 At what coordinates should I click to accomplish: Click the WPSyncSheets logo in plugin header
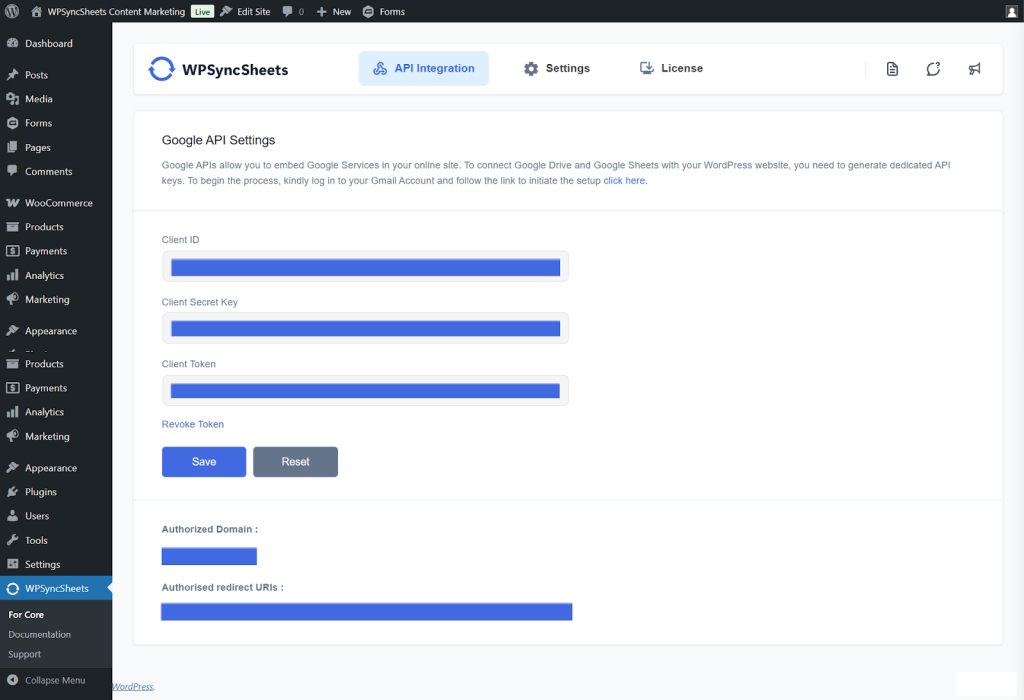coord(218,69)
